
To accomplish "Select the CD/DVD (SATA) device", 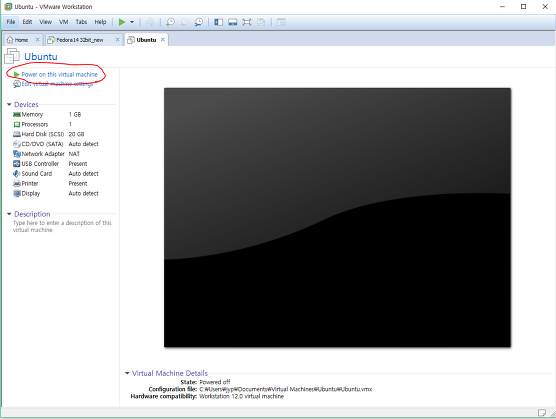I will (56, 144).
